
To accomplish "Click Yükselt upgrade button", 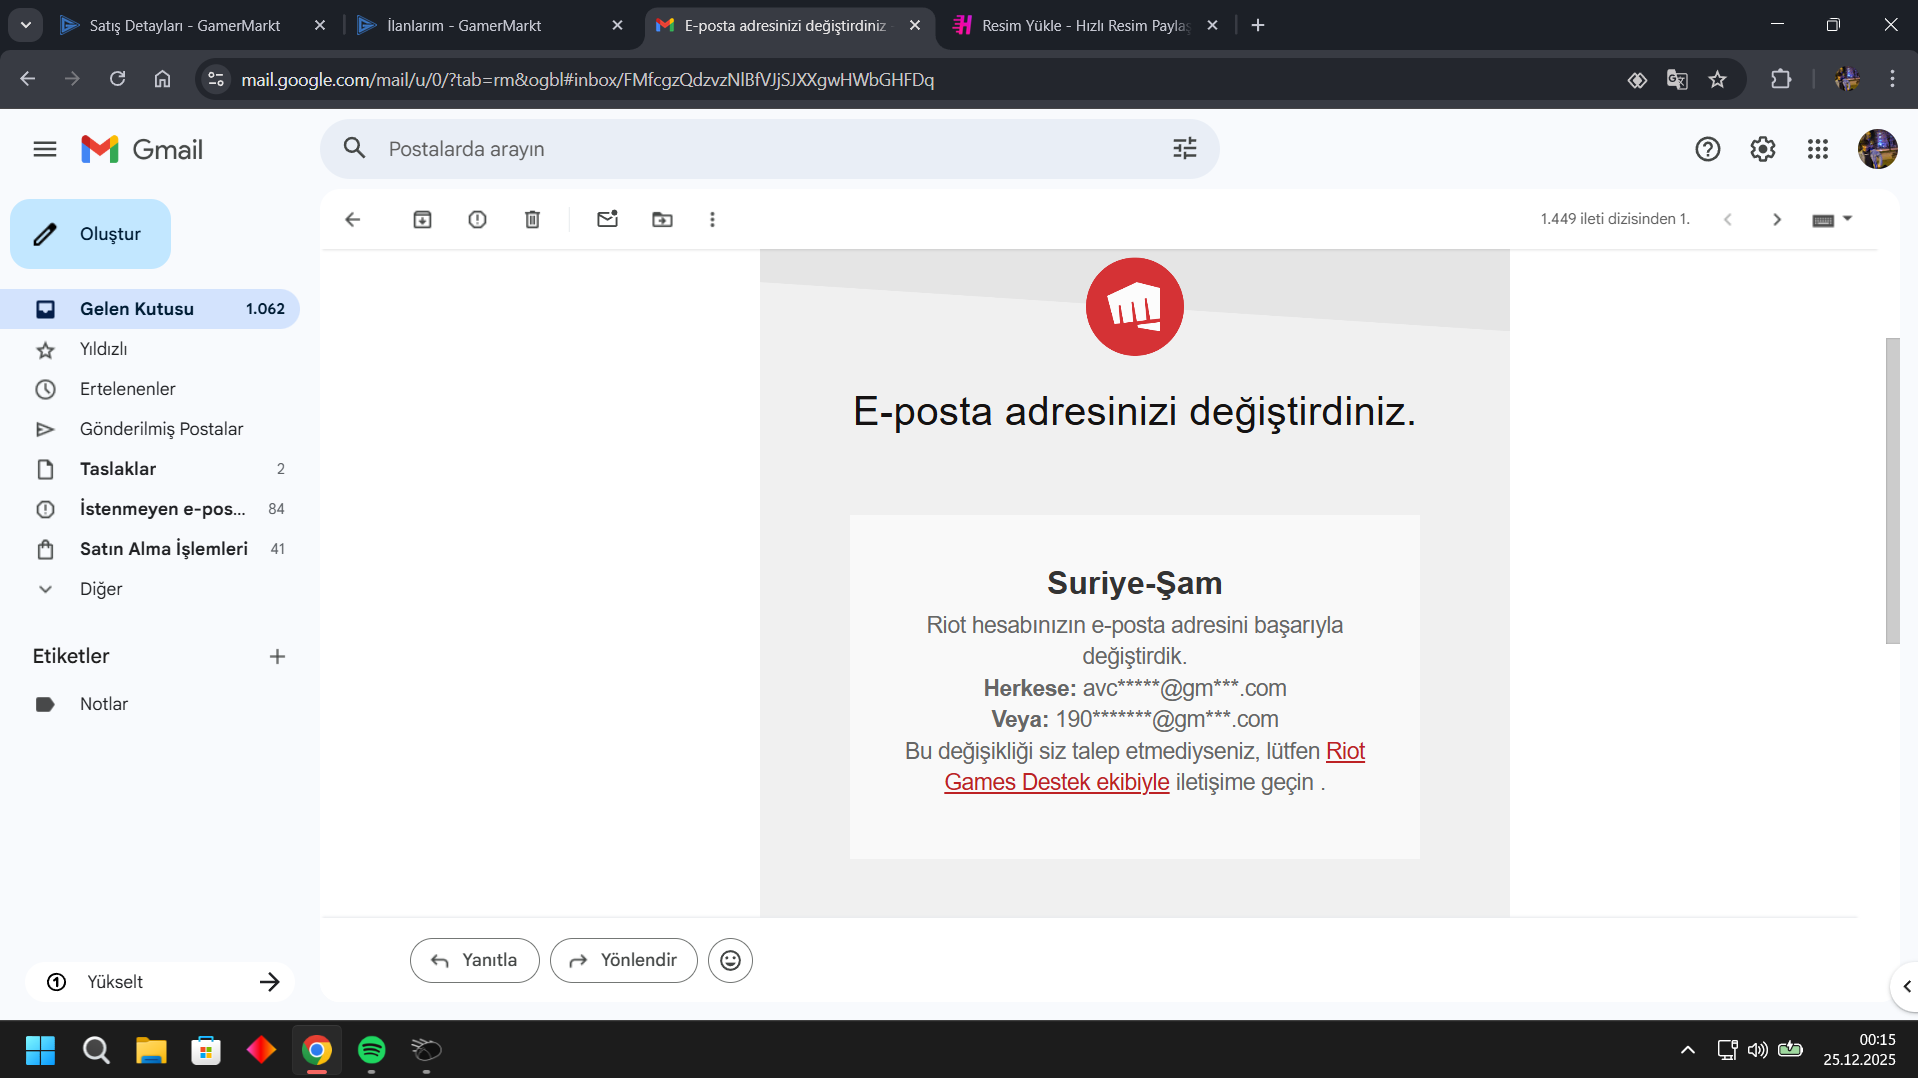I will pyautogui.click(x=160, y=982).
